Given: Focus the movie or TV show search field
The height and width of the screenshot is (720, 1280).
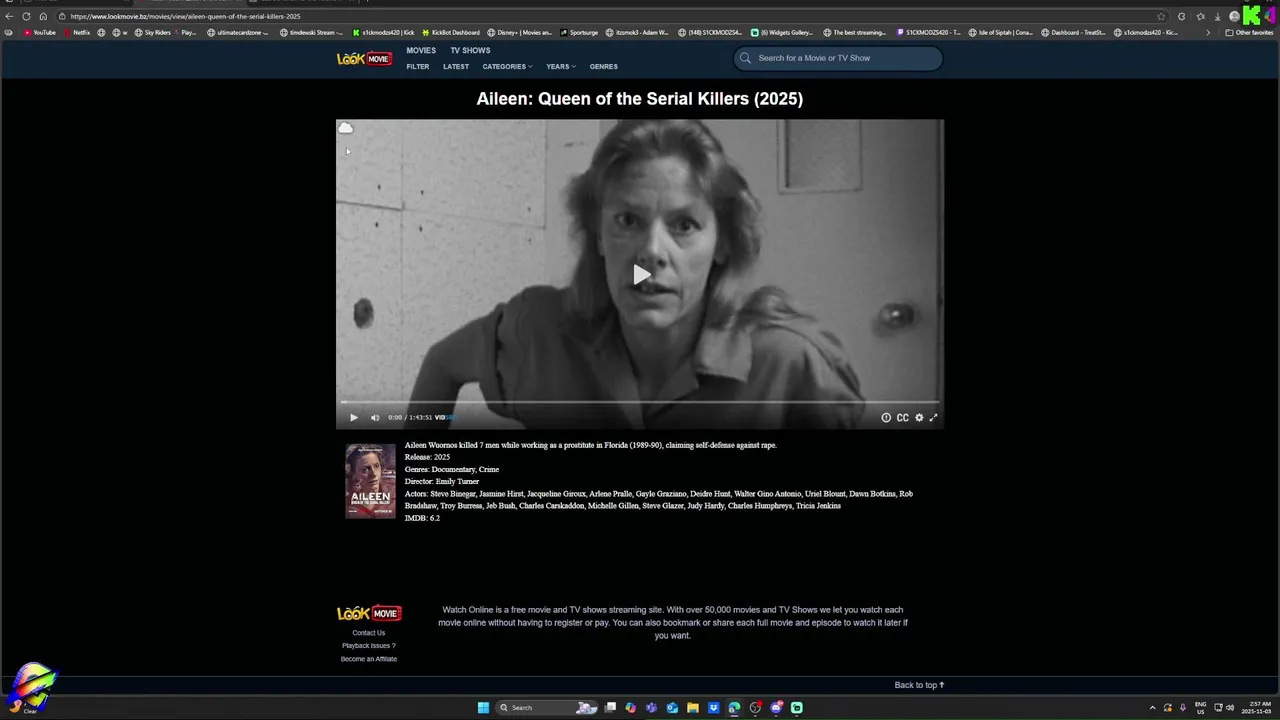Looking at the screenshot, I should coord(838,58).
